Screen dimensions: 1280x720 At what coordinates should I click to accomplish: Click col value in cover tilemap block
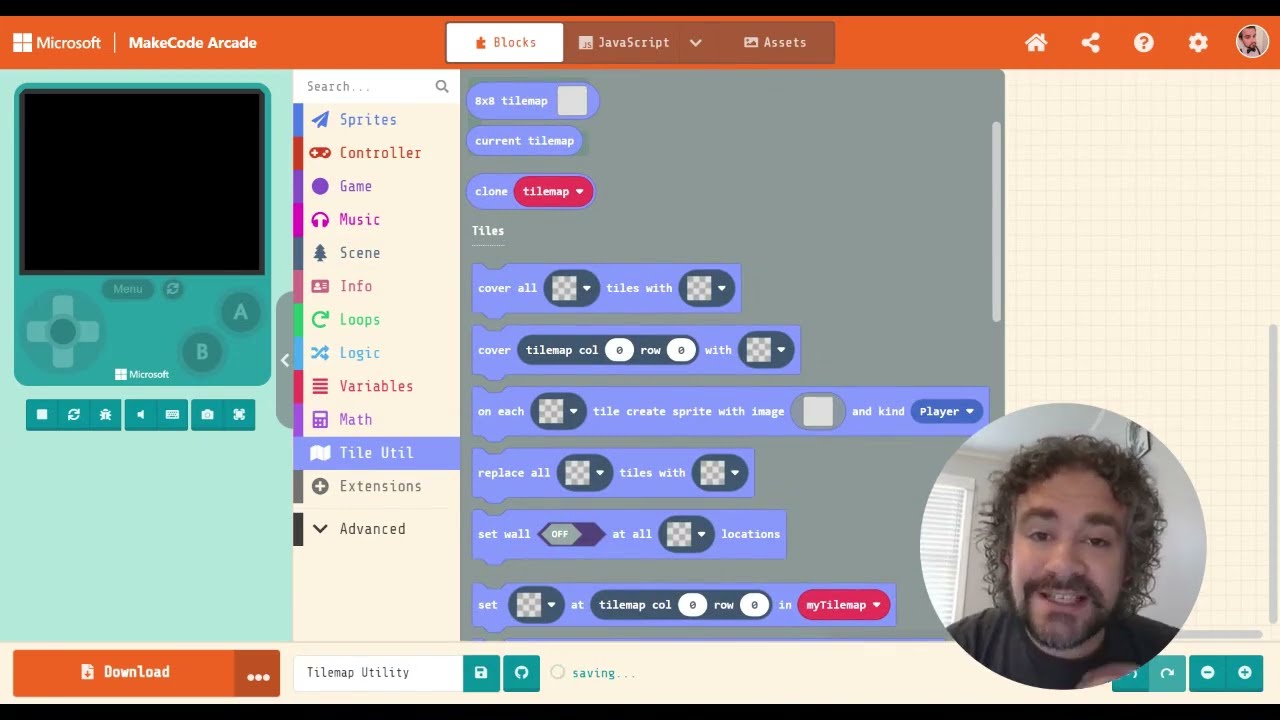click(619, 350)
